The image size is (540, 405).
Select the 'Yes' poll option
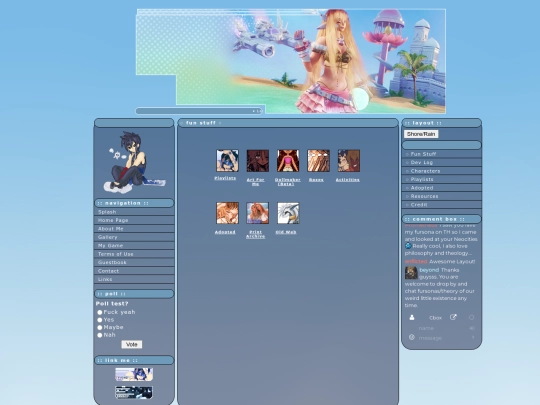click(x=100, y=320)
